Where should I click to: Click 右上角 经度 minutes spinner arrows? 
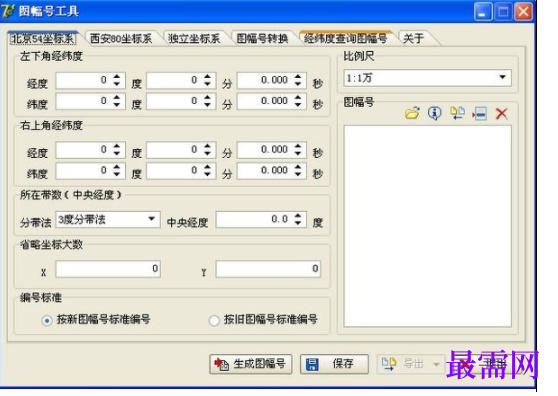pyautogui.click(x=207, y=149)
